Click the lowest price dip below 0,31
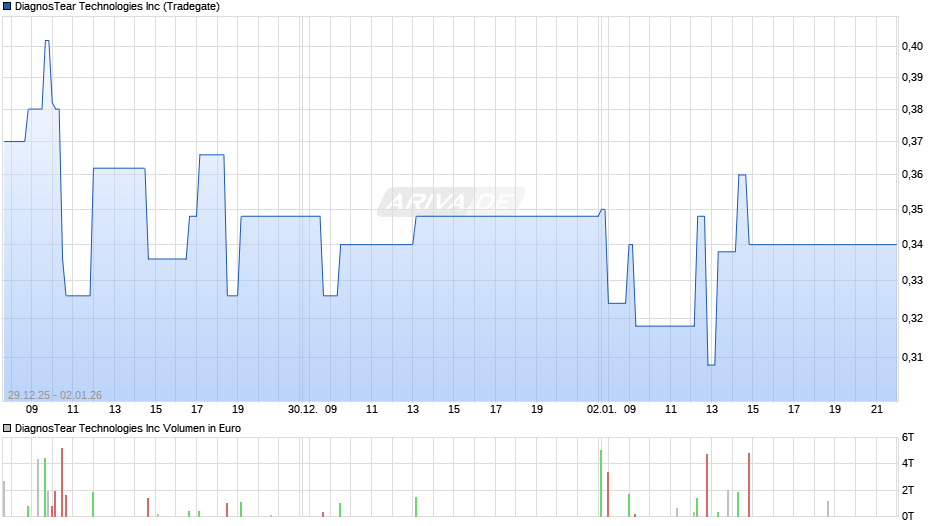Image resolution: width=940 pixels, height=526 pixels. click(711, 365)
